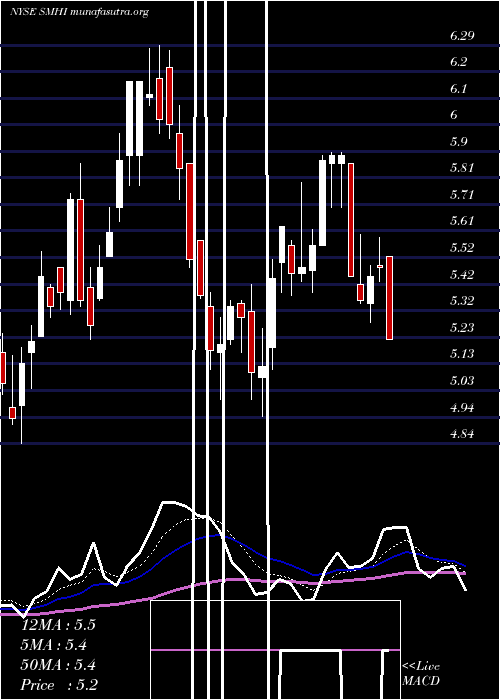Click the 5.52 price axis label
500x700 pixels.
tap(462, 248)
